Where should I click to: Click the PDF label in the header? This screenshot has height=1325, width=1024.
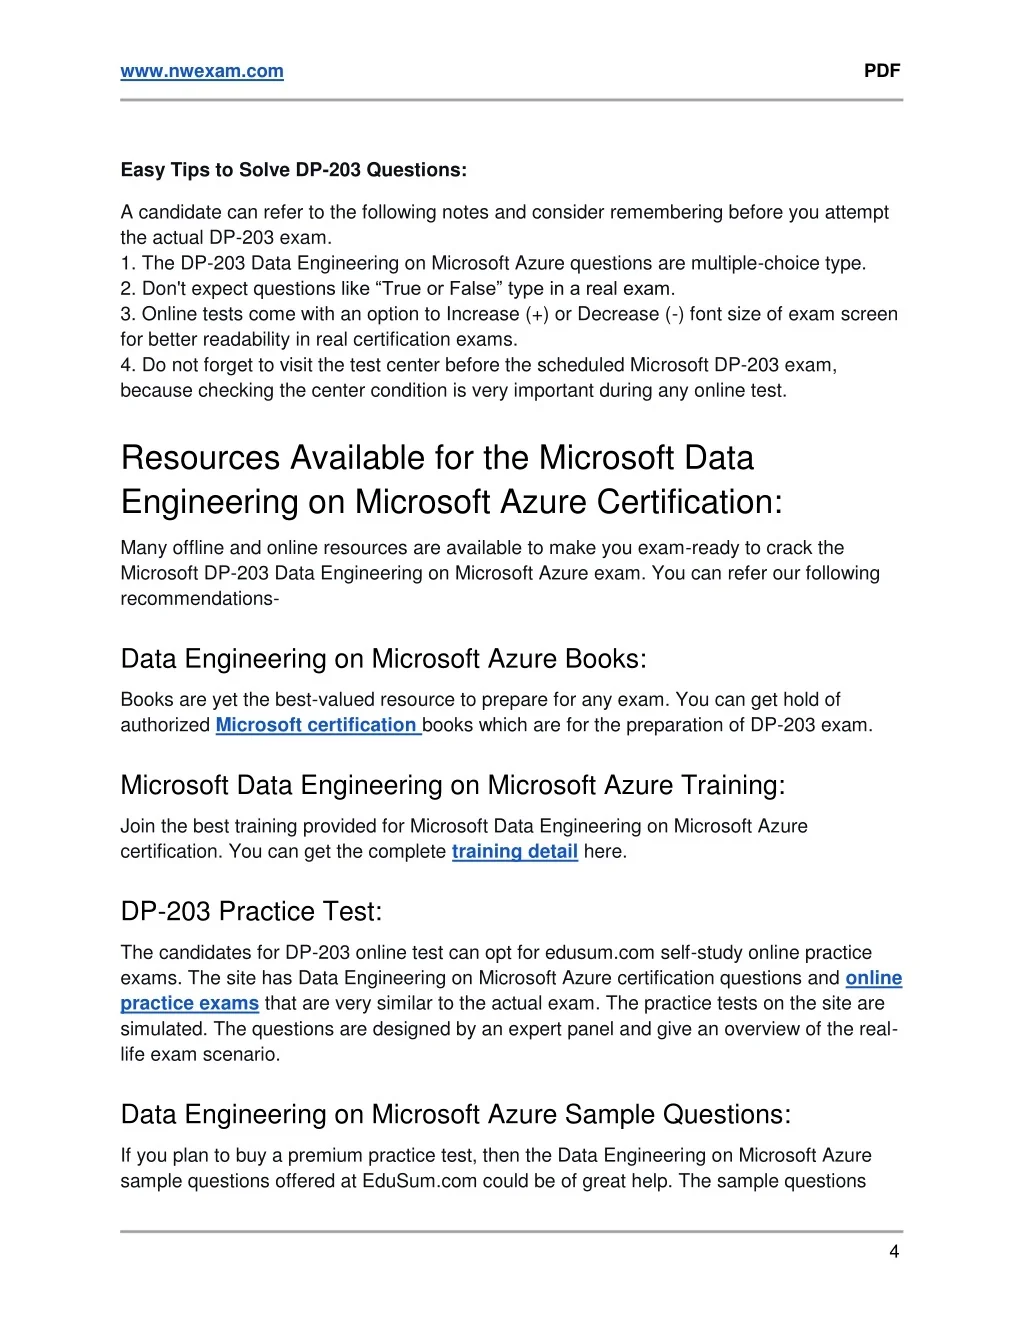pyautogui.click(x=882, y=70)
